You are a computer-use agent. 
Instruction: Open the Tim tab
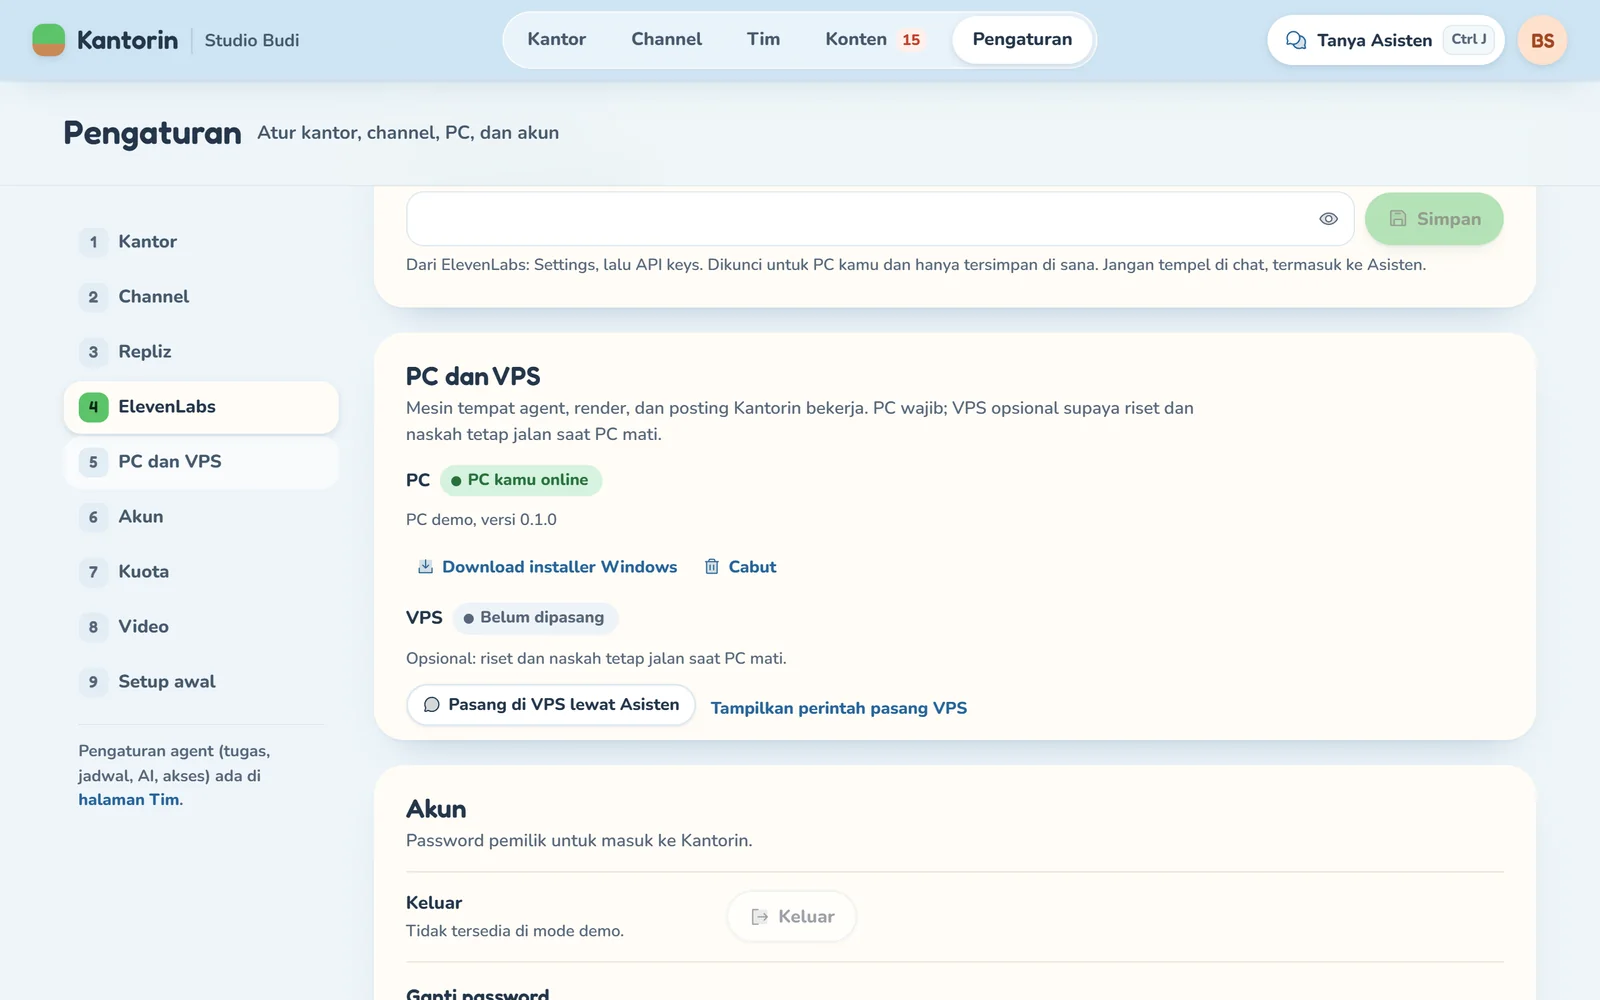click(x=763, y=39)
